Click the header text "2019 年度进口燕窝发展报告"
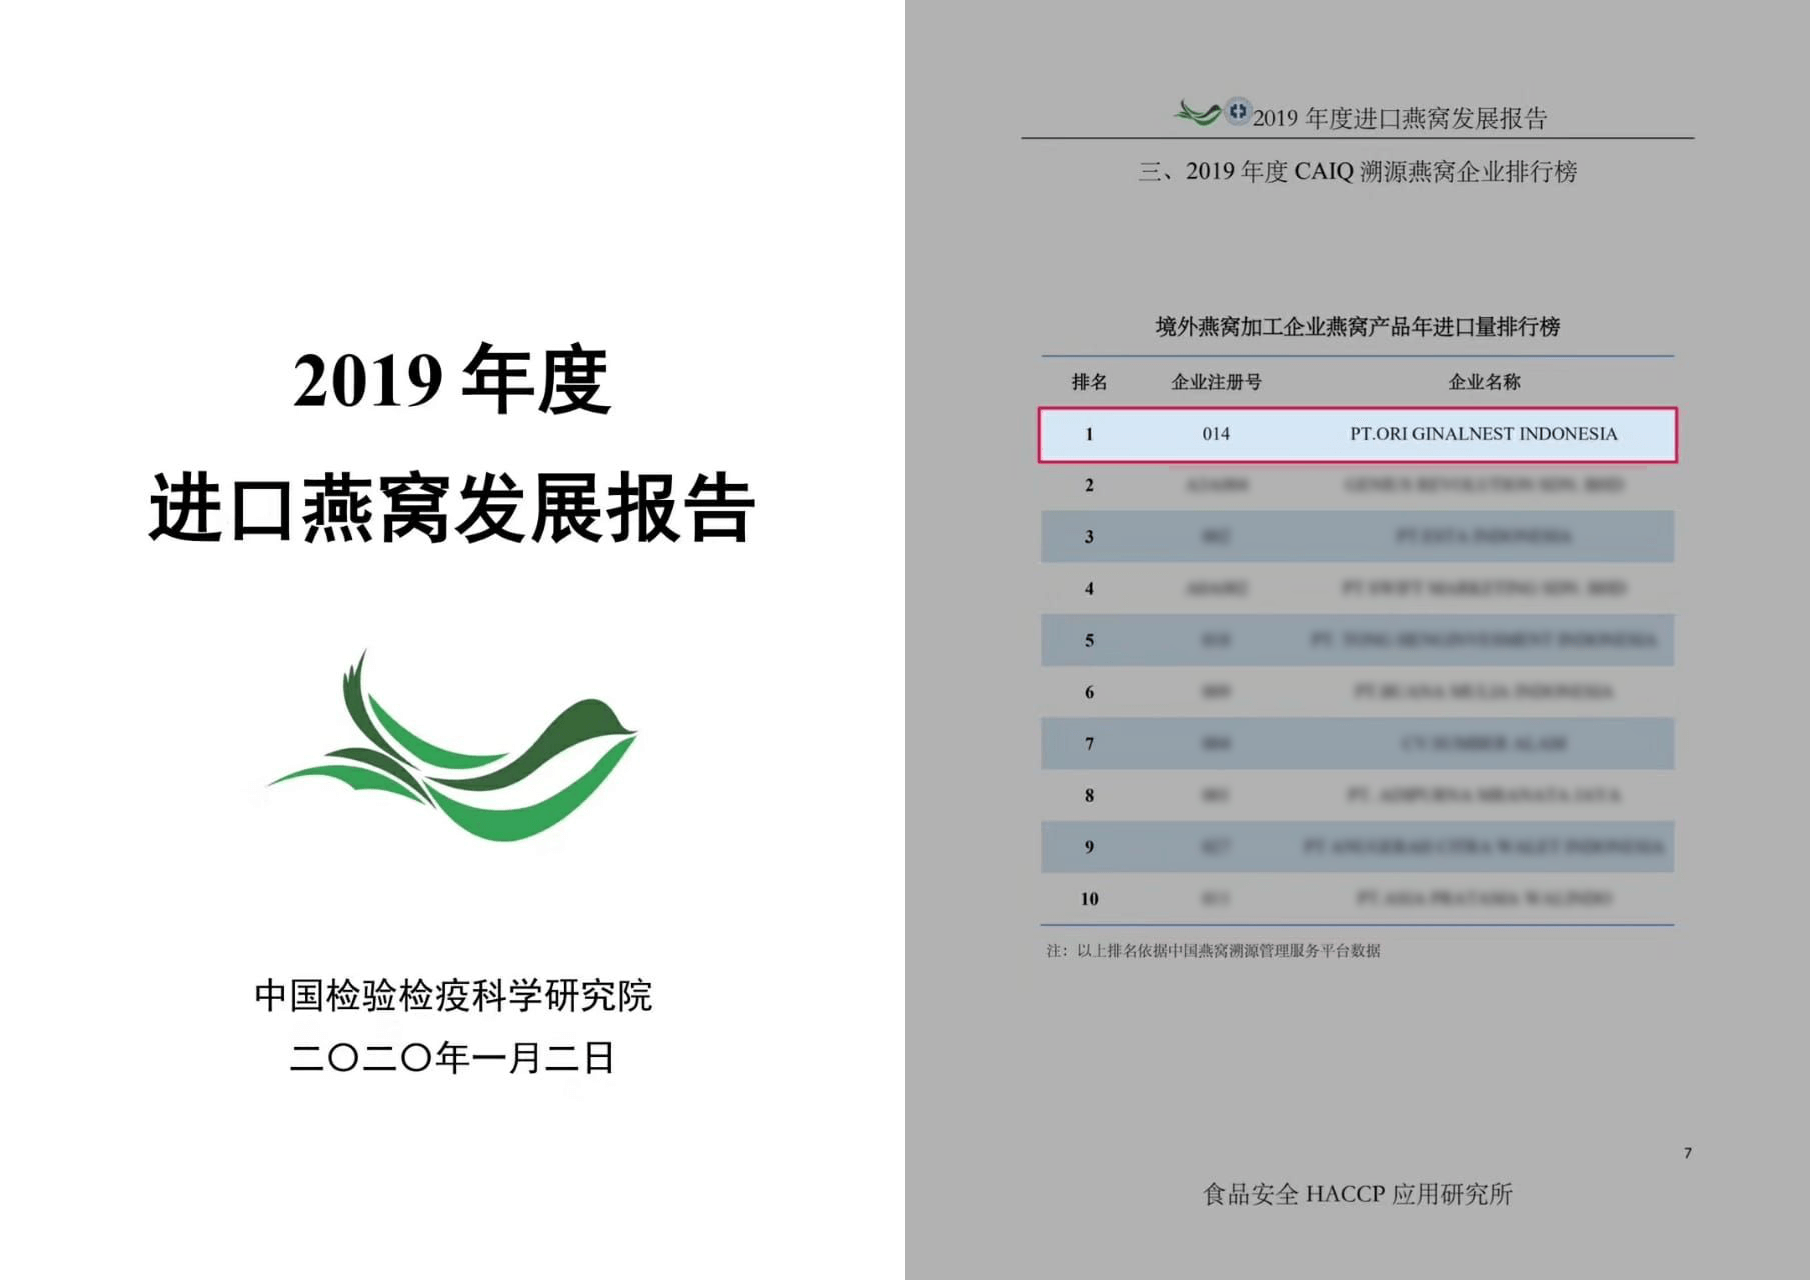 [x=1399, y=118]
